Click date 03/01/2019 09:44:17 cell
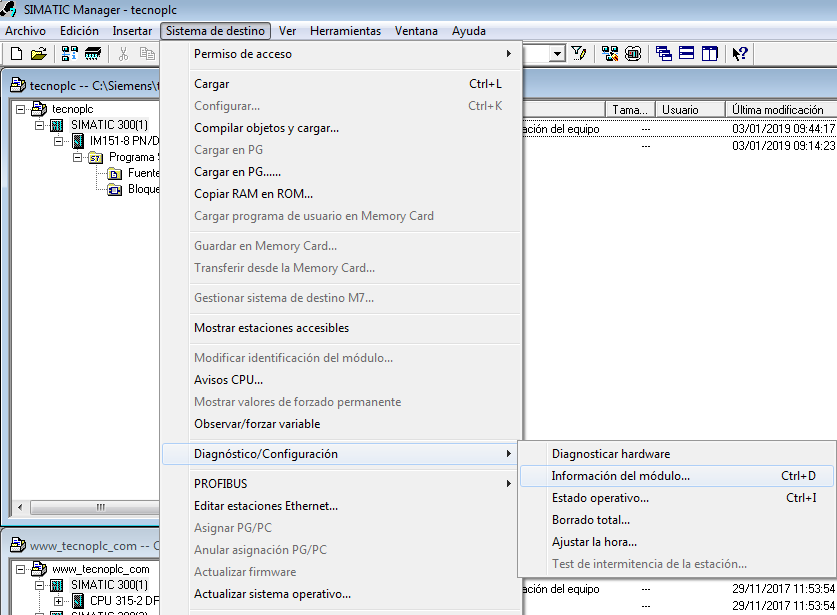 (783, 129)
